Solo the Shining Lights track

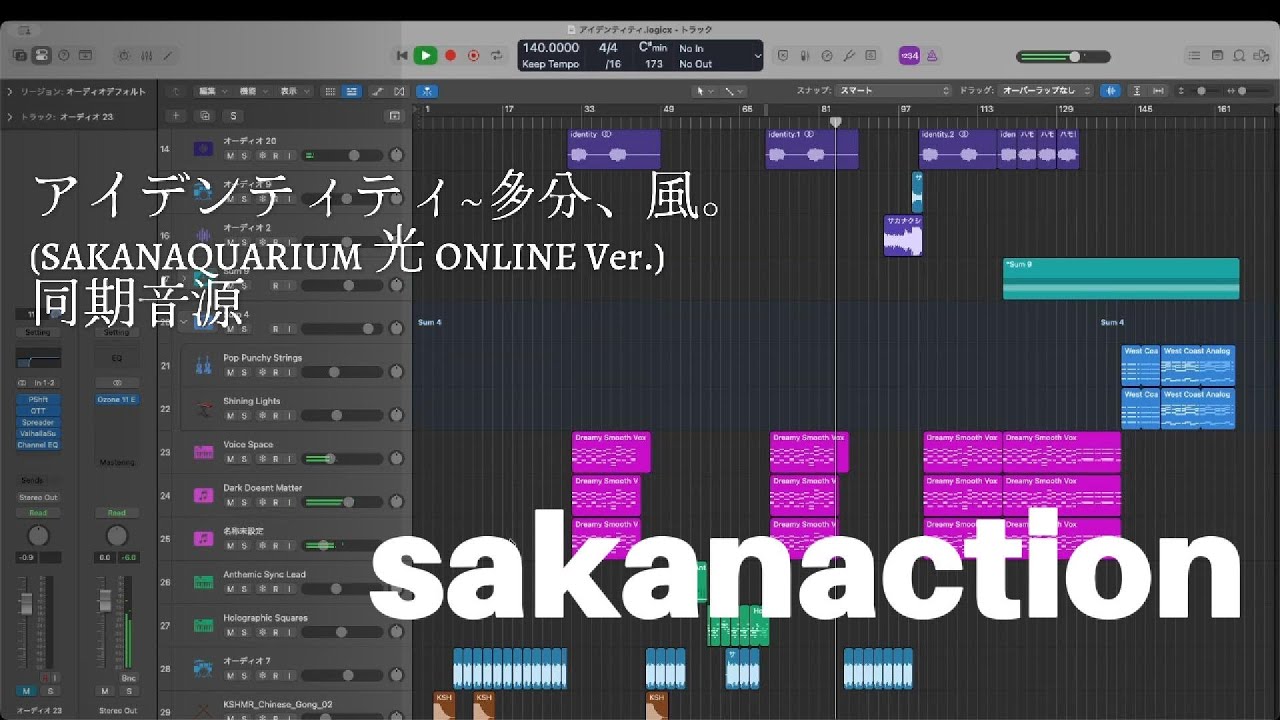pos(244,416)
